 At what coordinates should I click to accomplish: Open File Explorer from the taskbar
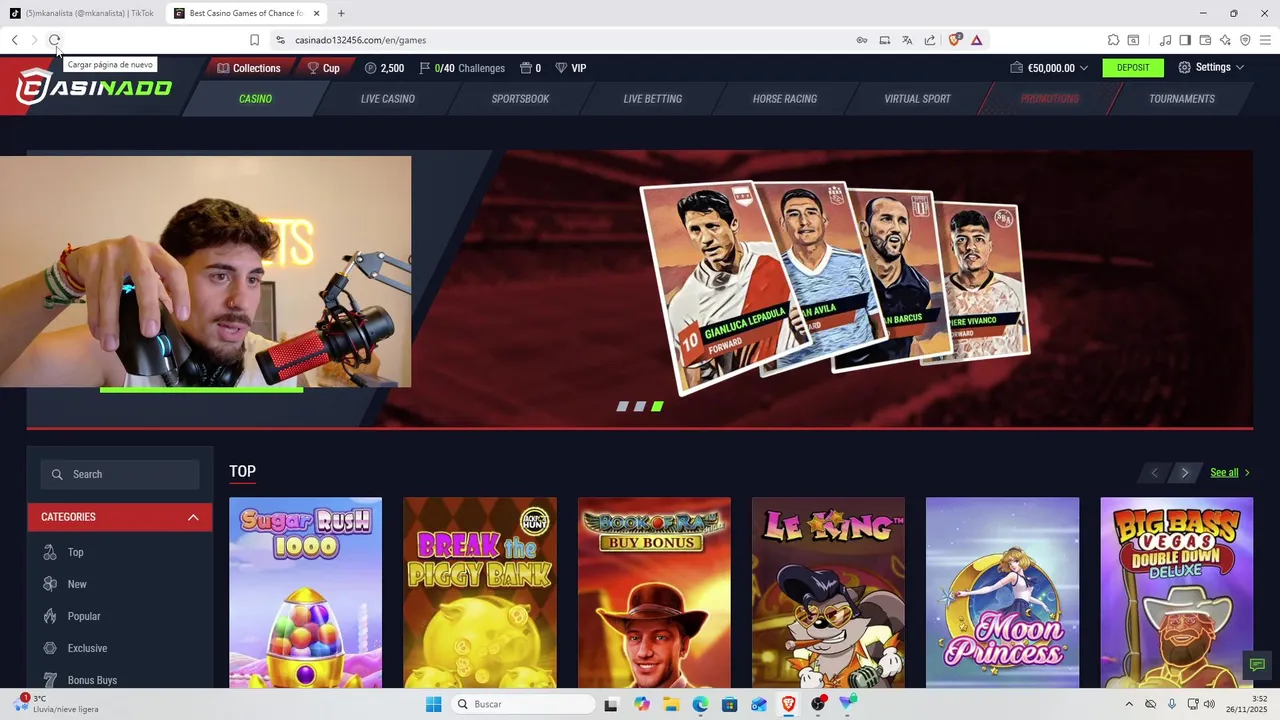click(671, 704)
